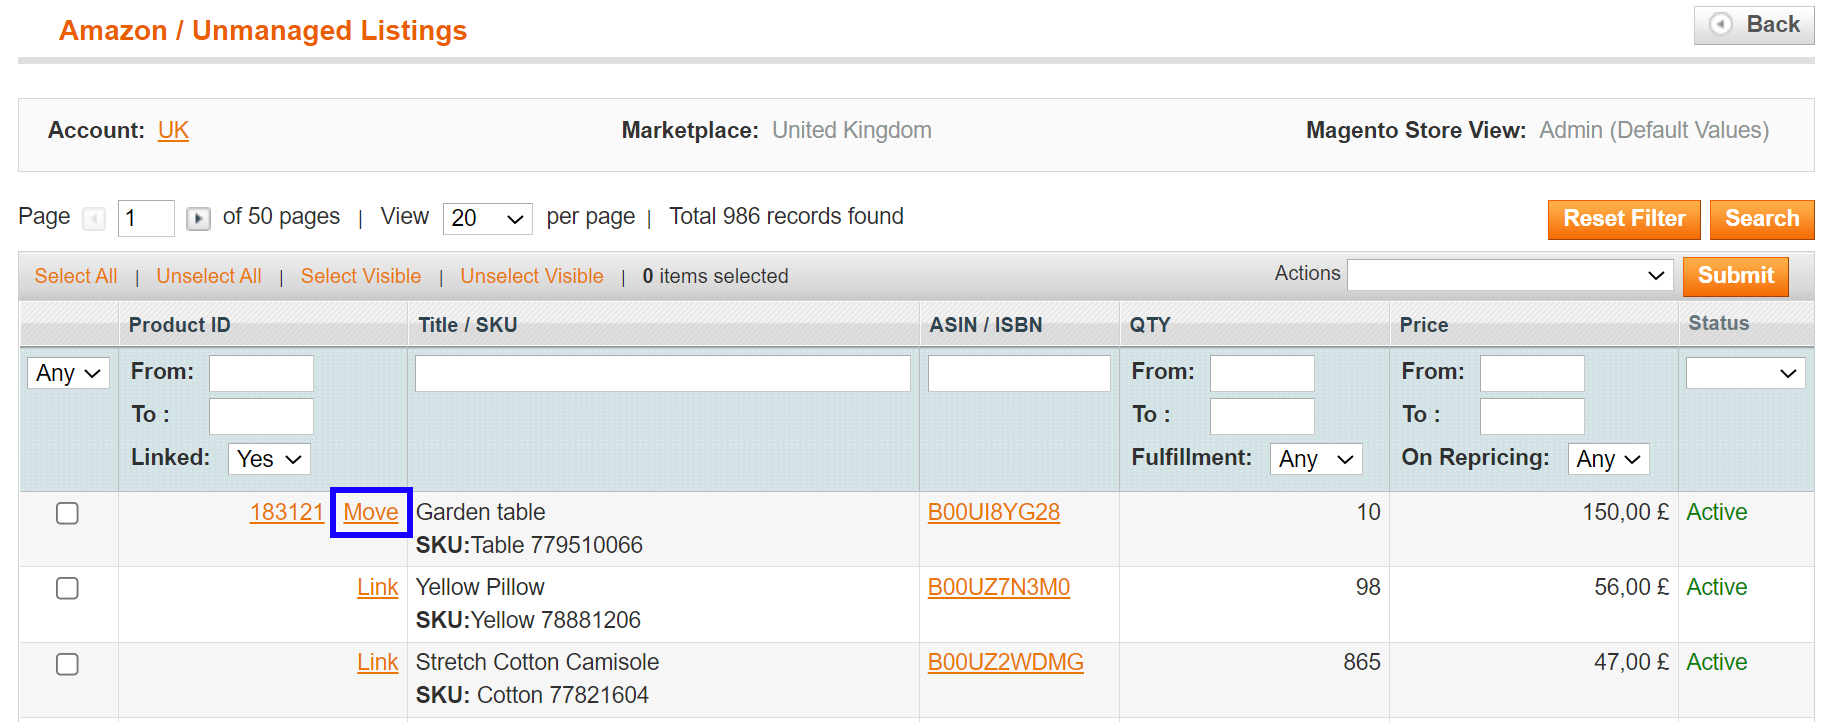Open the per page view dropdown
This screenshot has width=1834, height=722.
point(488,218)
